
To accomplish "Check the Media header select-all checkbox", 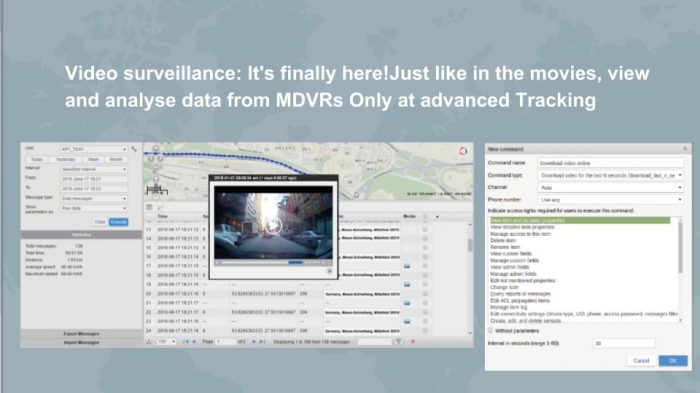I will click(425, 217).
